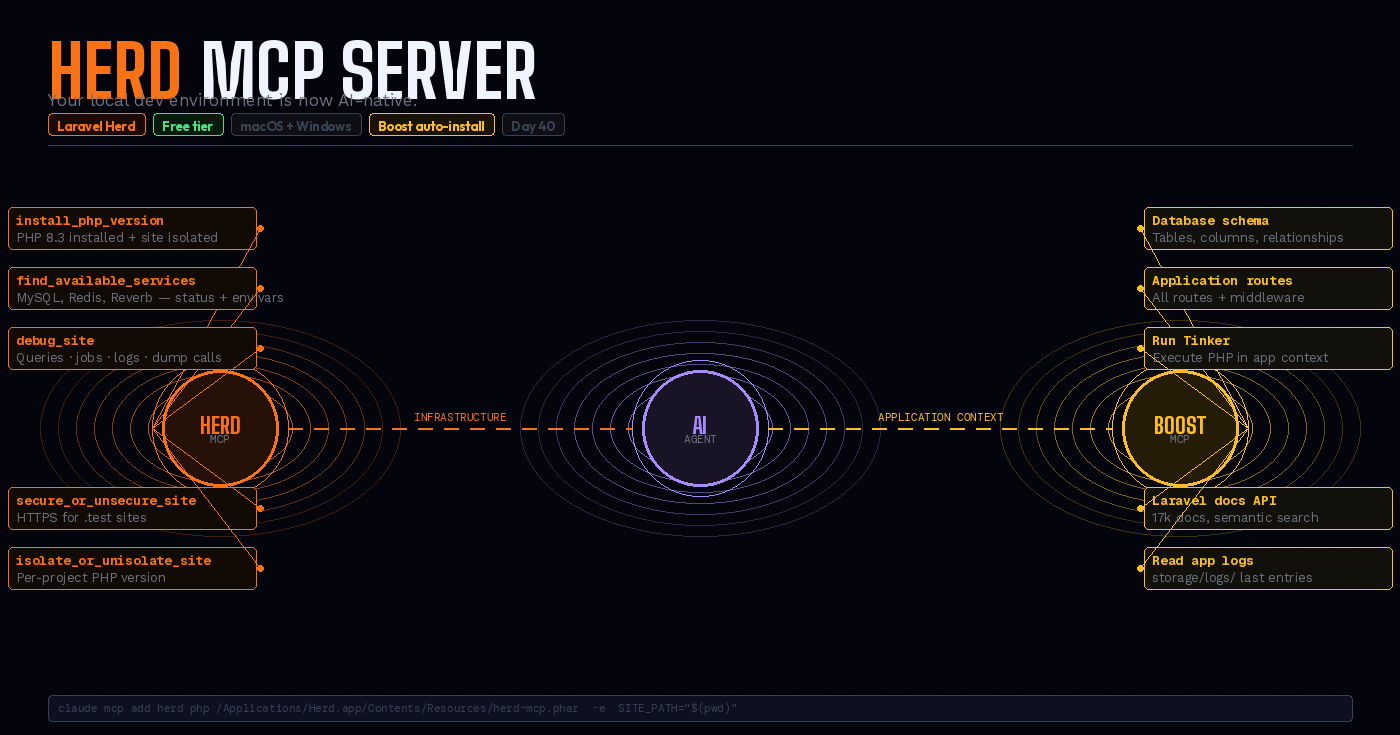Open the install_php_version tool card
Image resolution: width=1400 pixels, height=735 pixels.
tap(132, 228)
